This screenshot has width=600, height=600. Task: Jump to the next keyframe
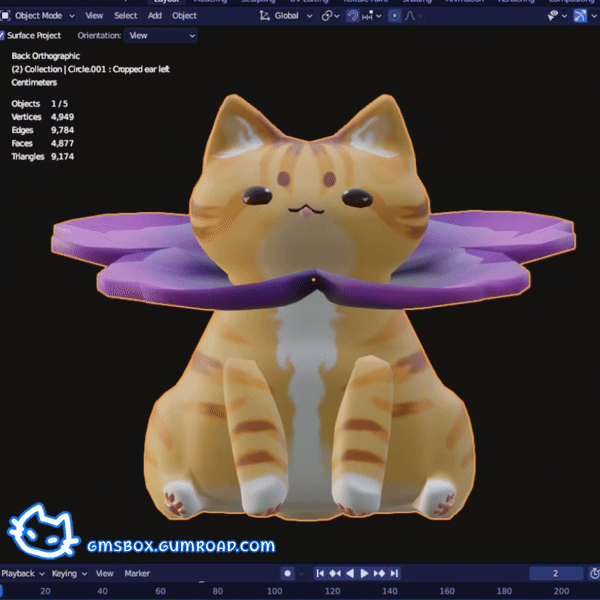tap(379, 573)
